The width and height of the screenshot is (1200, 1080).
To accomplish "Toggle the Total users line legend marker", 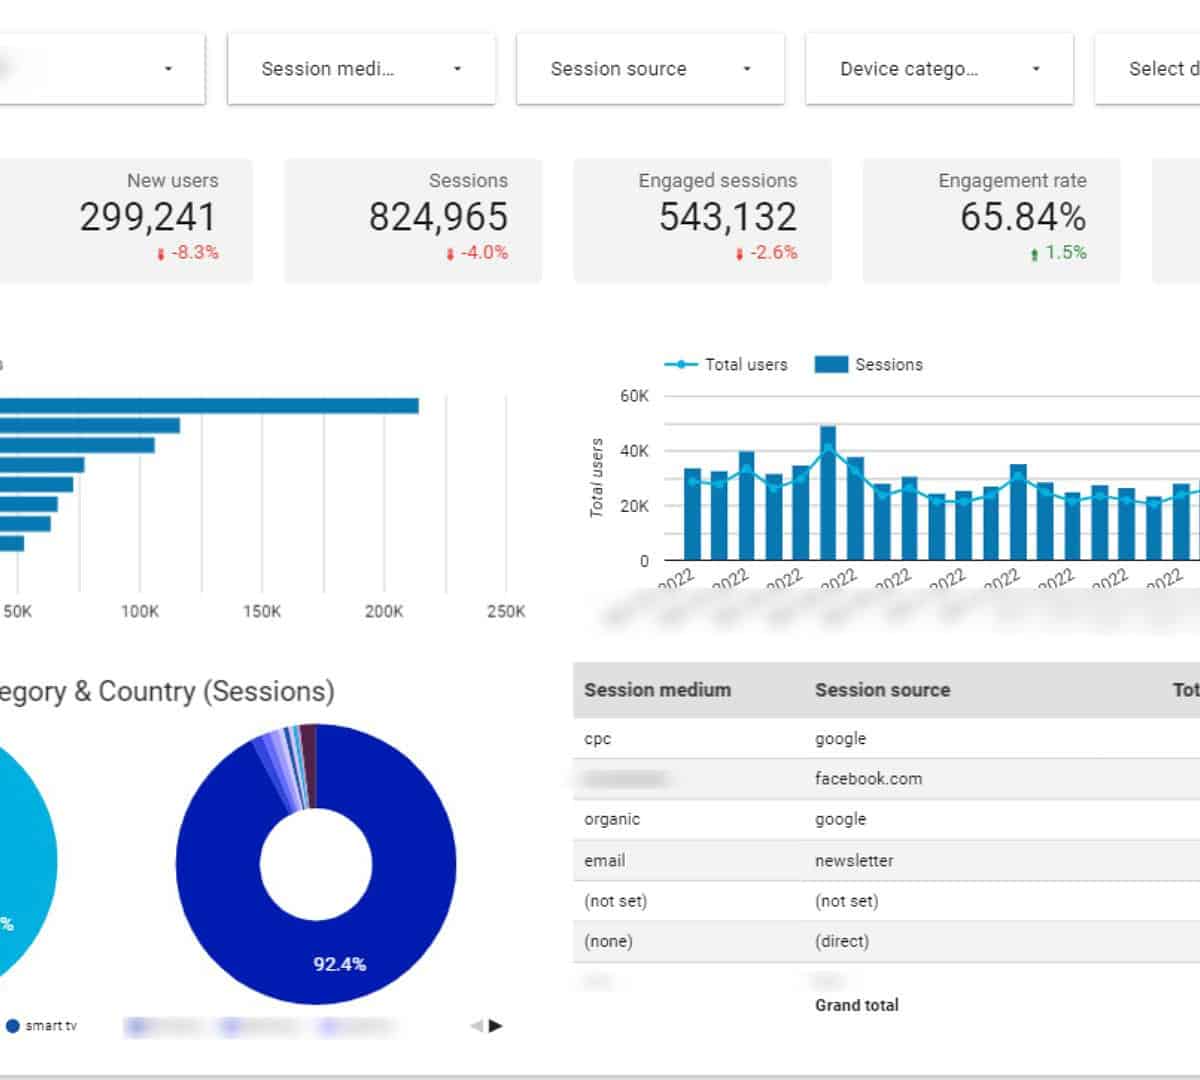I will [x=681, y=365].
